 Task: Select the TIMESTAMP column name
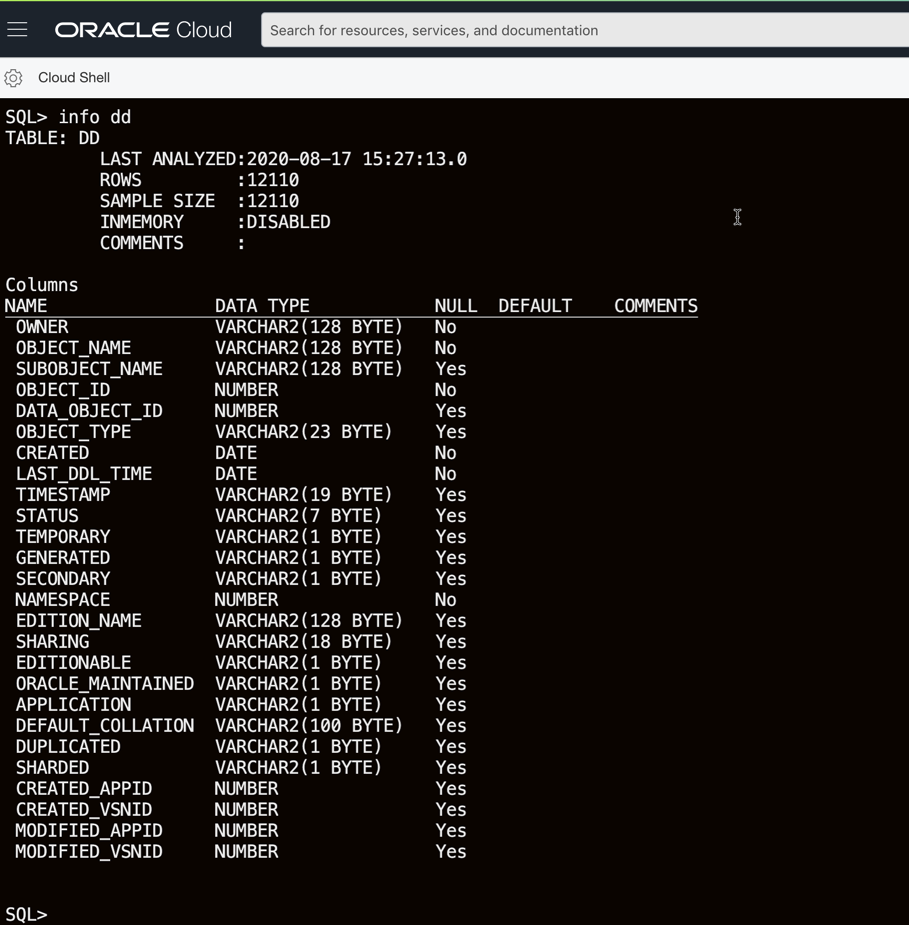coord(63,494)
